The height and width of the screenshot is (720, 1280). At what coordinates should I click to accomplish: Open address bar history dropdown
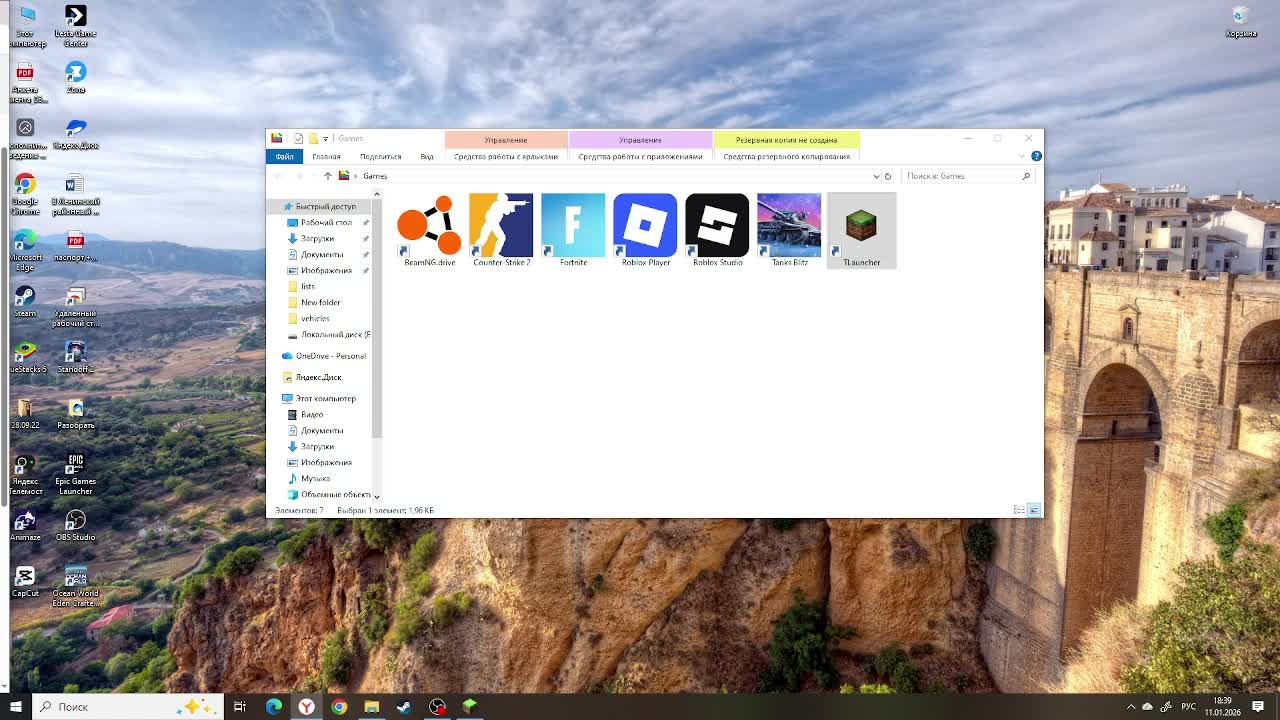click(876, 176)
